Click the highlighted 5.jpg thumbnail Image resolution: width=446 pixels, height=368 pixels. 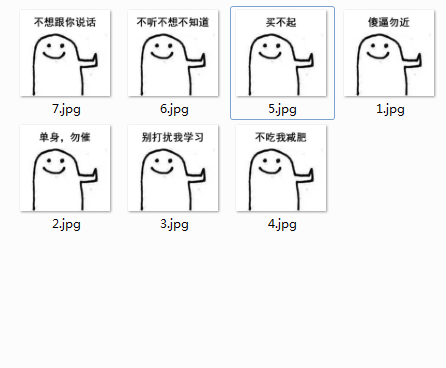[281, 53]
